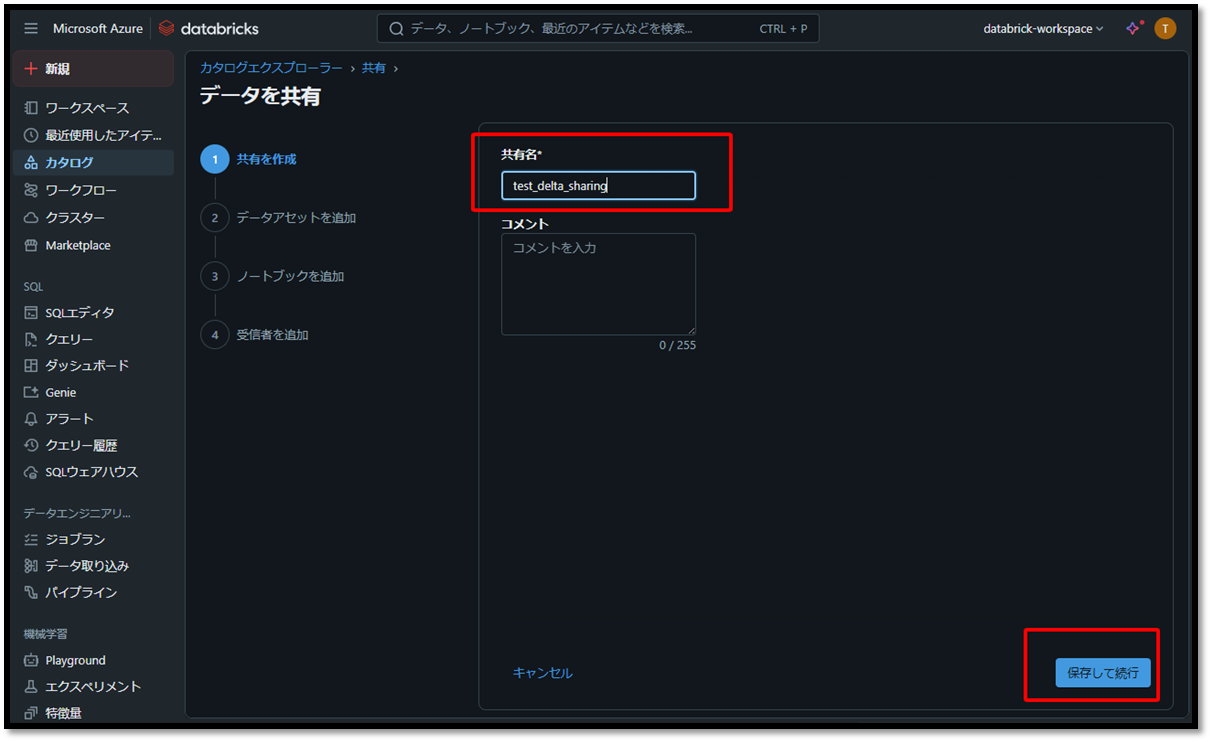Open the user avatar T menu

pyautogui.click(x=1165, y=29)
